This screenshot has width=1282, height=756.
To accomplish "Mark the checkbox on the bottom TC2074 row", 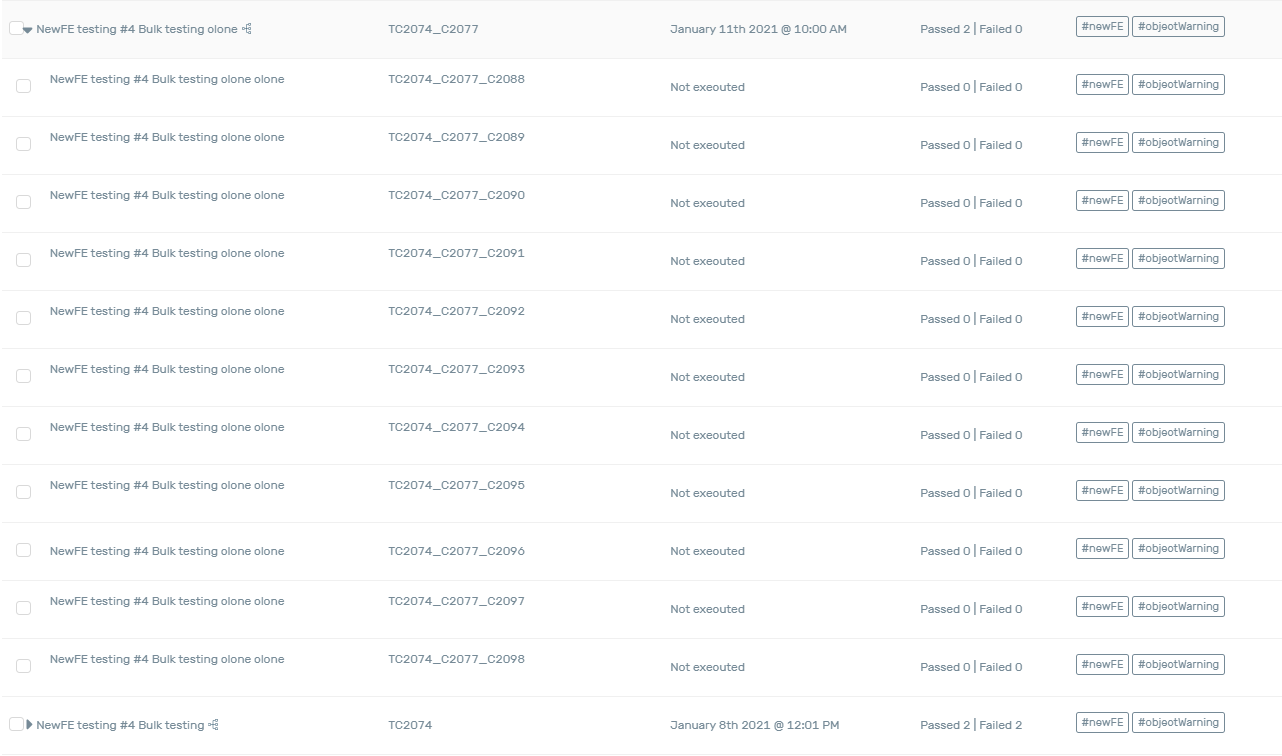I will [x=15, y=724].
